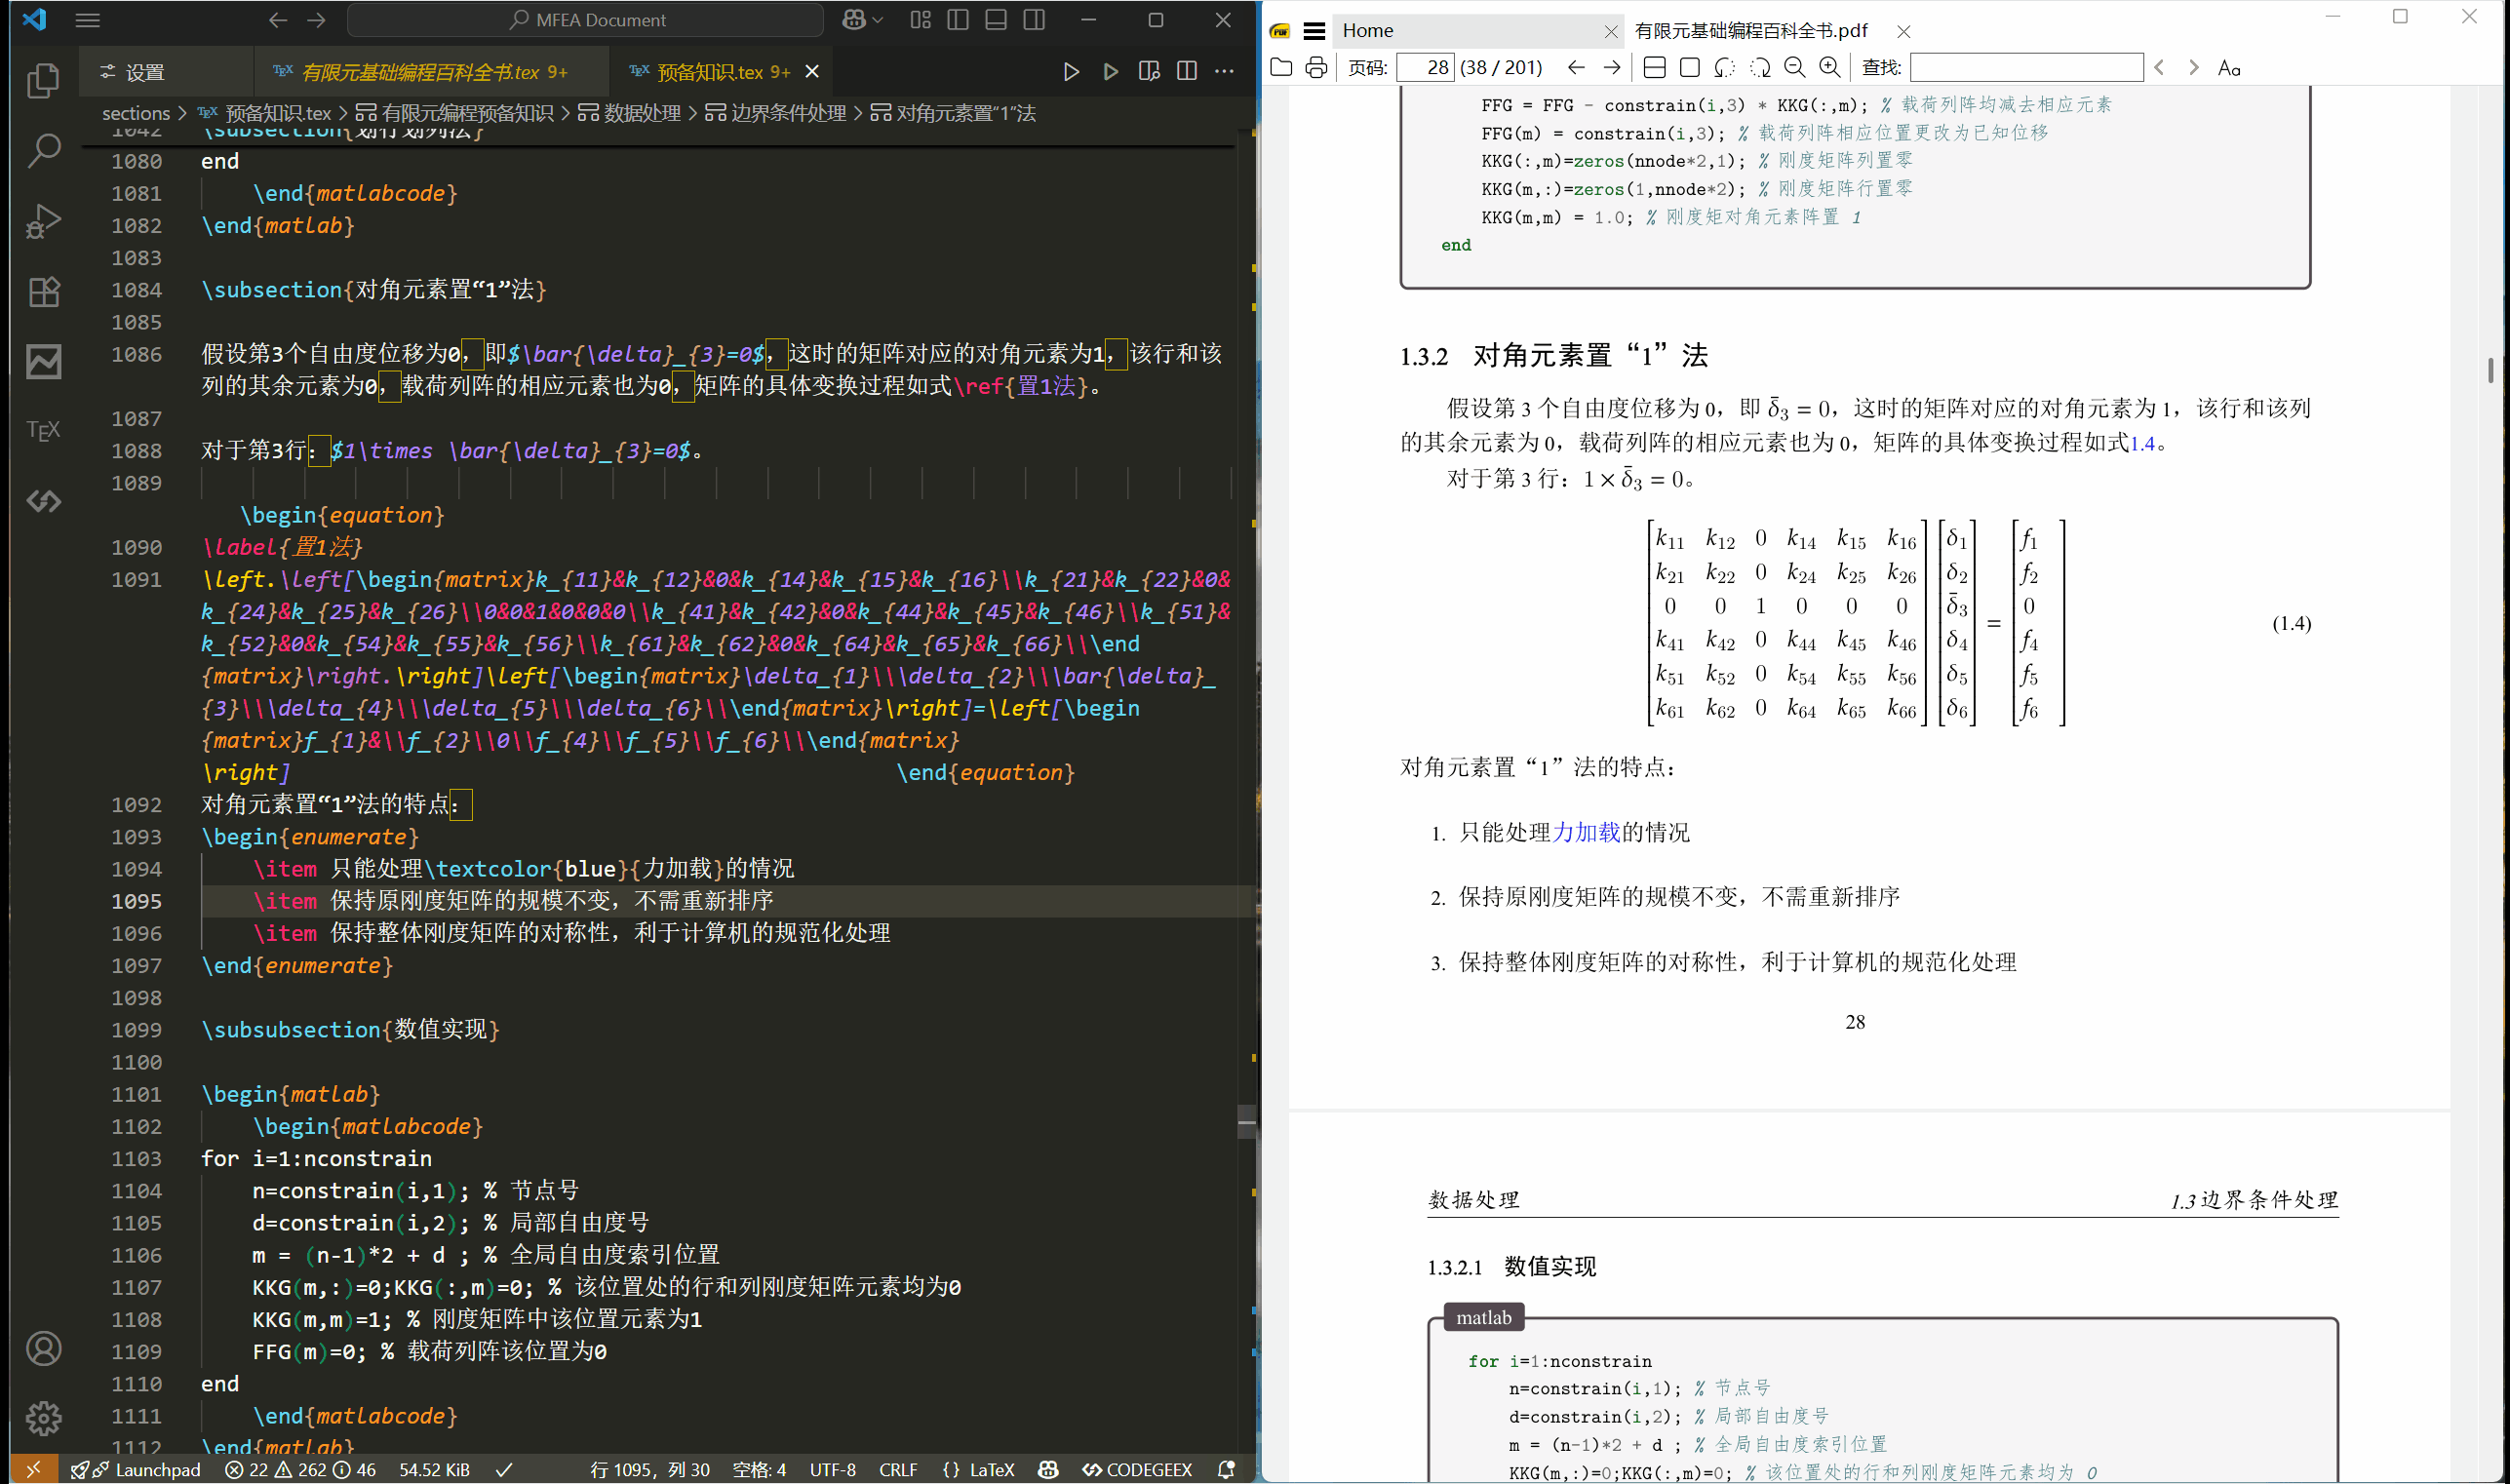Viewport: 2510px width, 1484px height.
Task: Go to next page in PDF viewer
Action: coord(1611,68)
